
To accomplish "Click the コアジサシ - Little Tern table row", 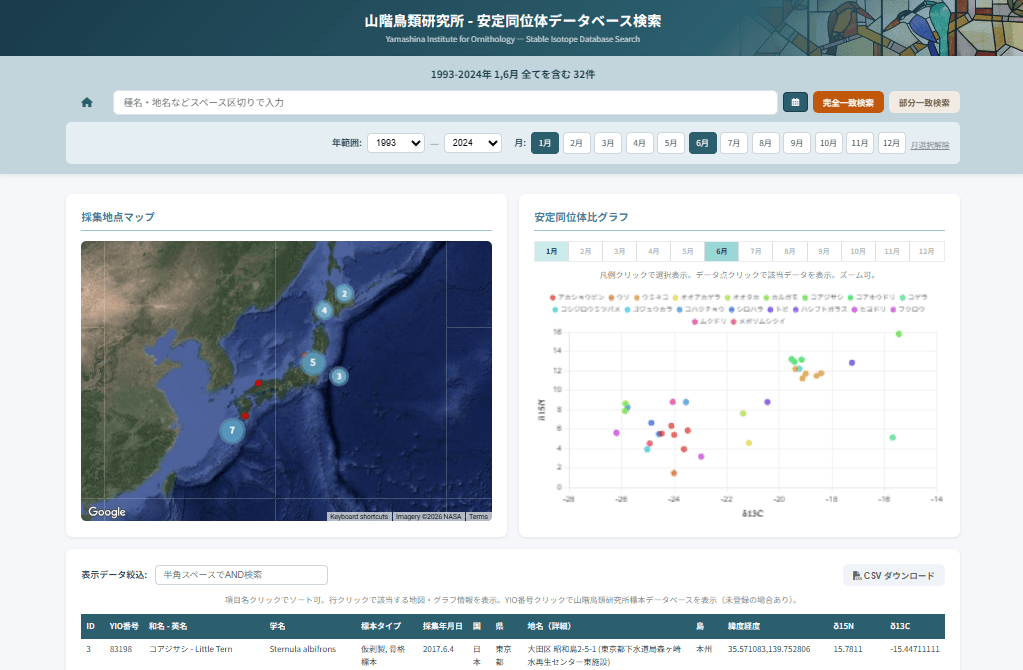I will [x=513, y=655].
